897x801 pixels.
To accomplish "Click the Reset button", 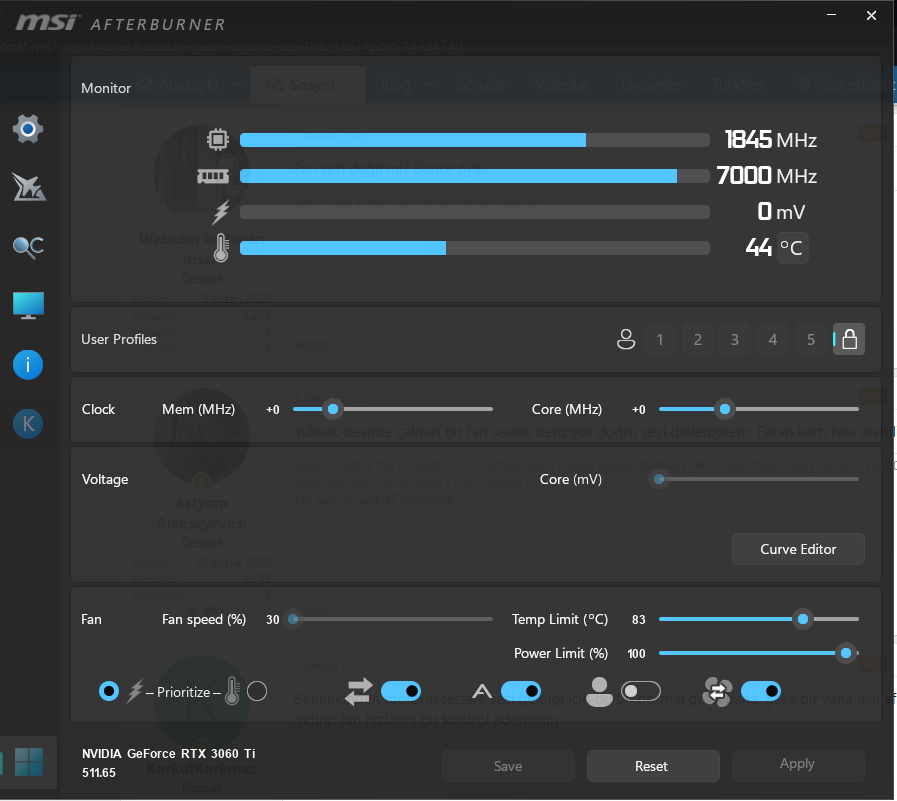I will 653,766.
